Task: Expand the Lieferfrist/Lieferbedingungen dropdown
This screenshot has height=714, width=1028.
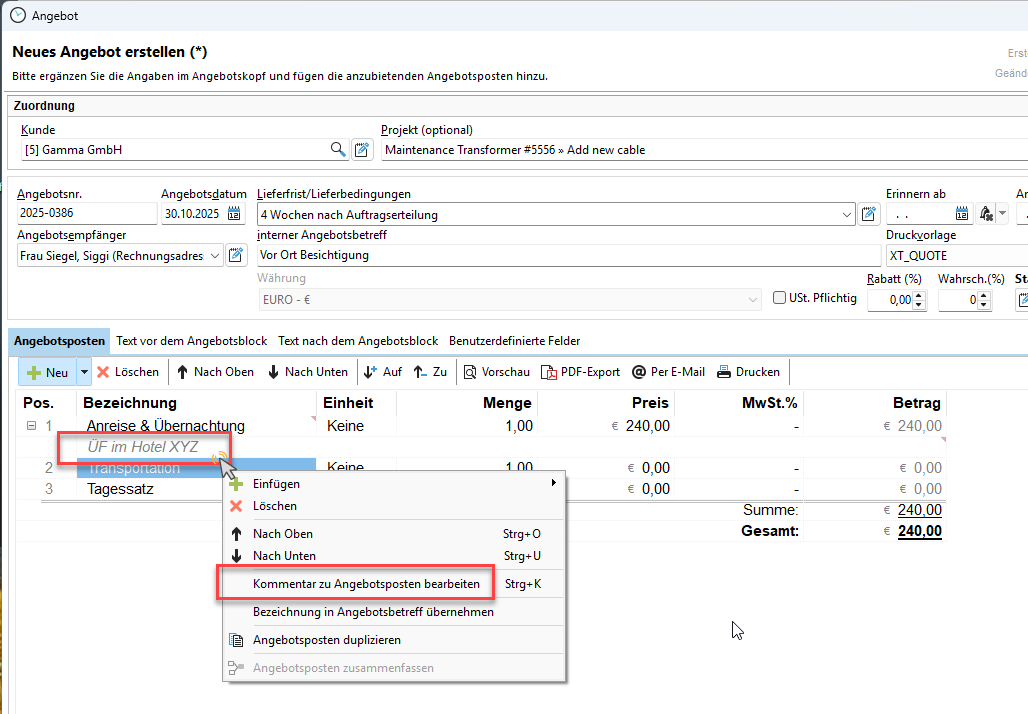Action: tap(847, 214)
